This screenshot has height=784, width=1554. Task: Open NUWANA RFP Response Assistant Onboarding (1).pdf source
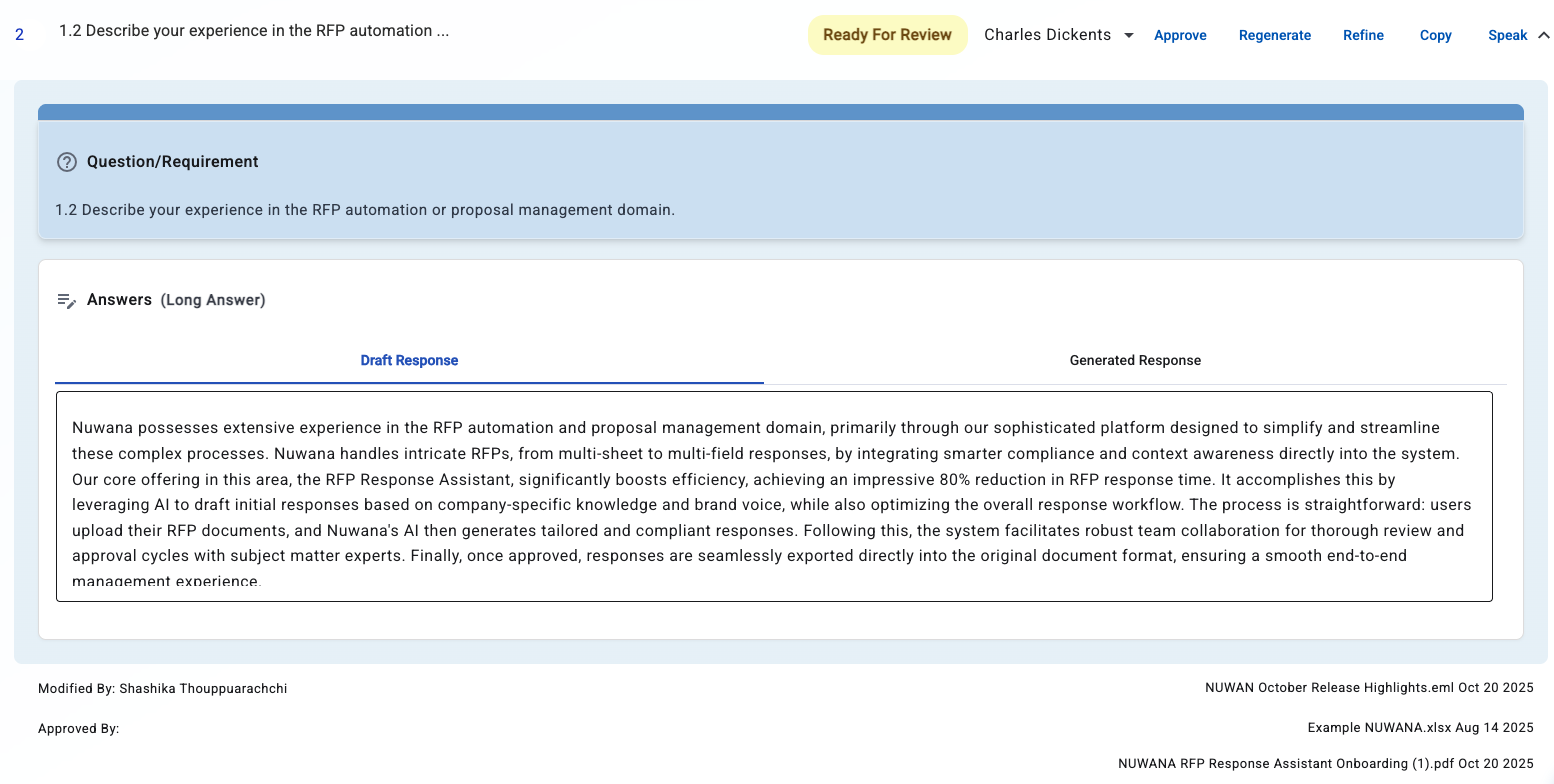pyautogui.click(x=1326, y=763)
